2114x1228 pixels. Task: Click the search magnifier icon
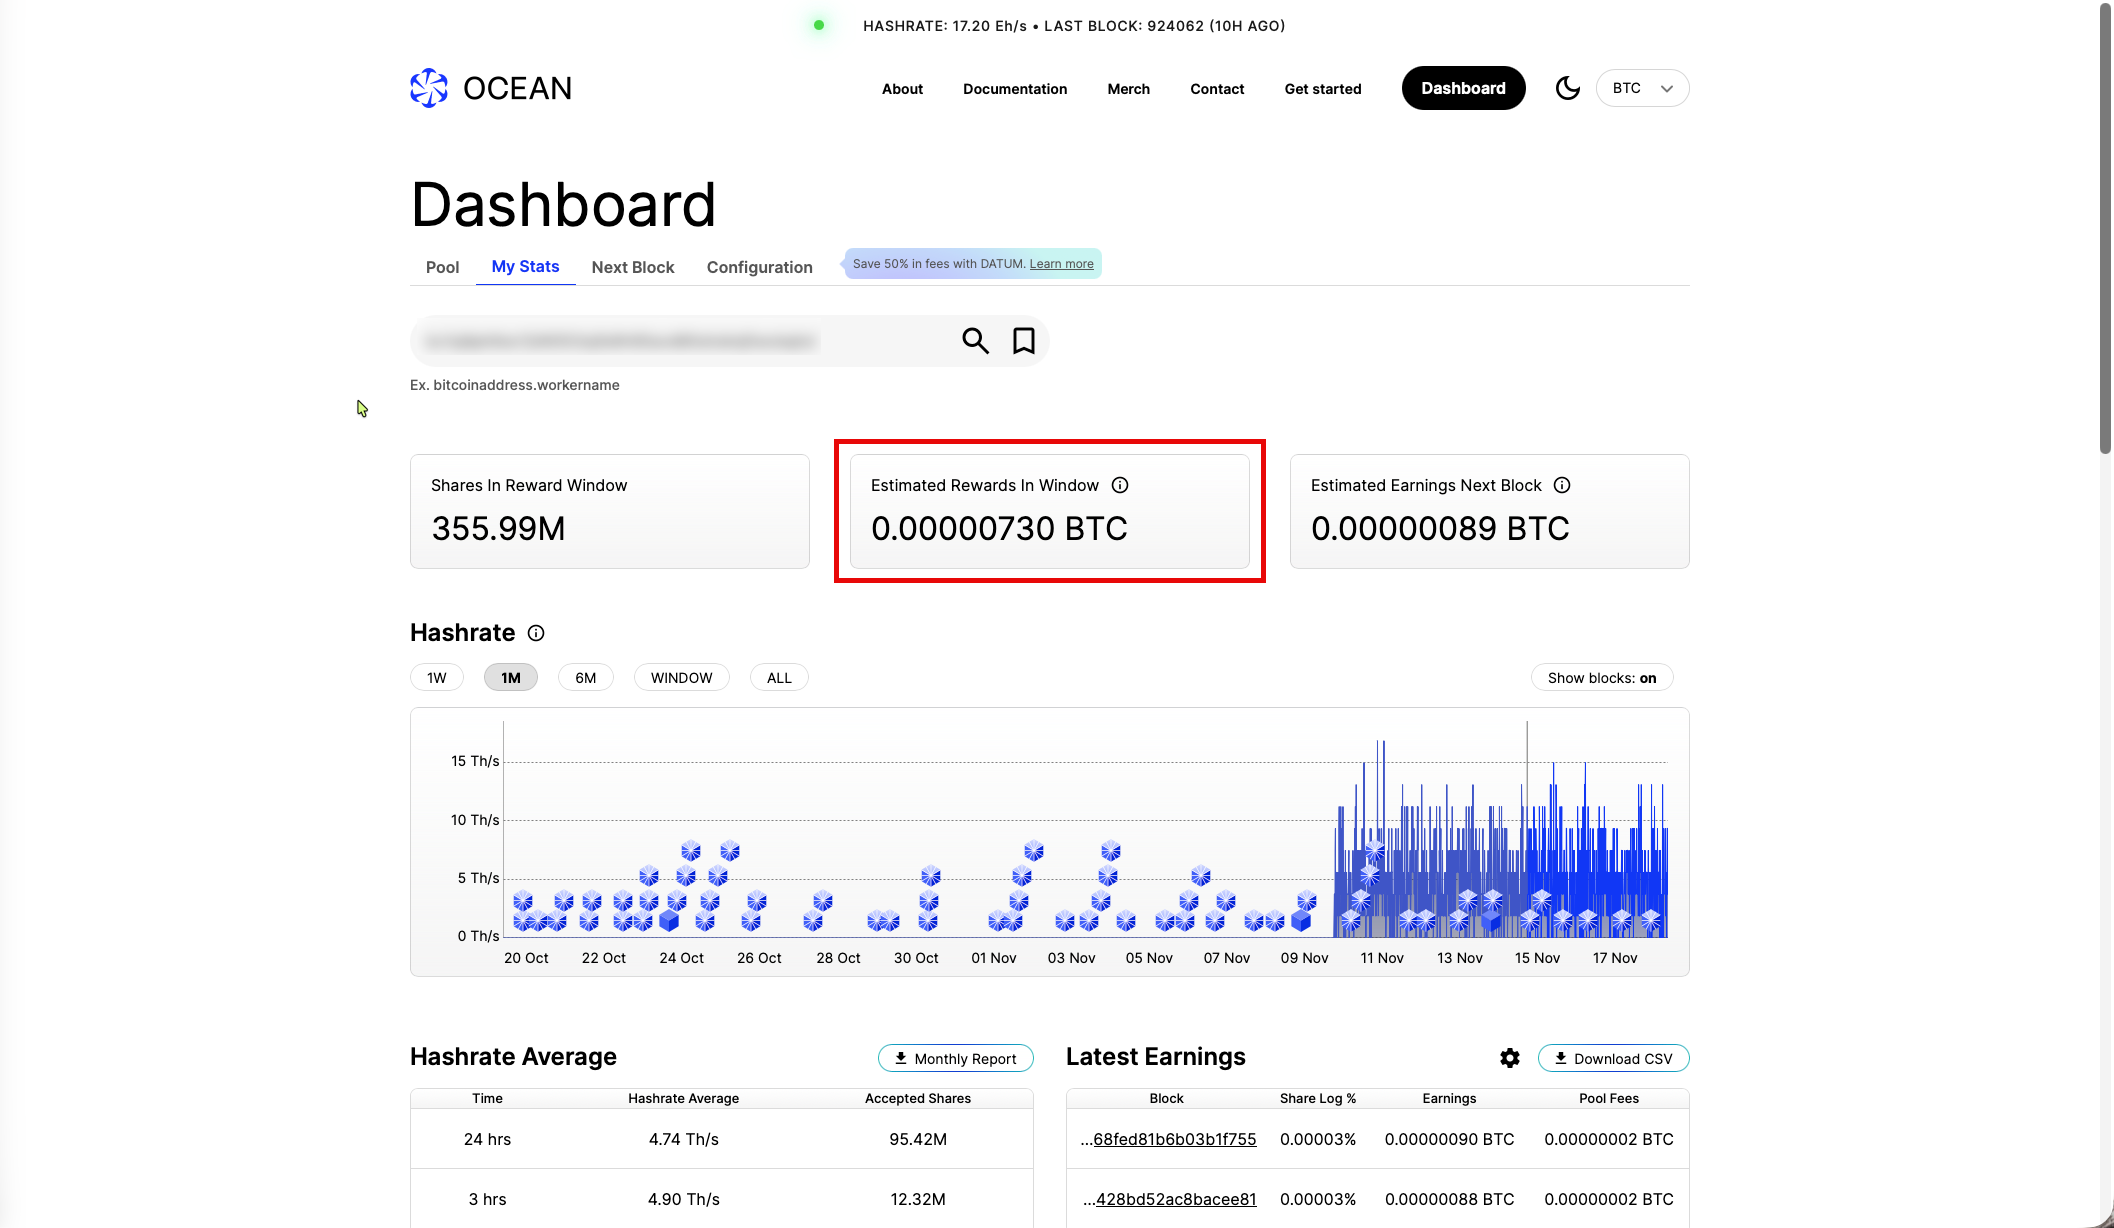975,341
